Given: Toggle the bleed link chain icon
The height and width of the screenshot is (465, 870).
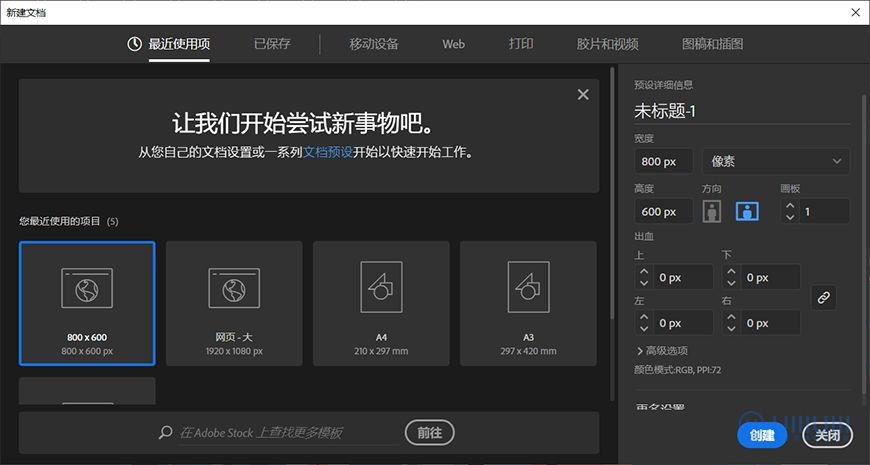Looking at the screenshot, I should [x=824, y=298].
